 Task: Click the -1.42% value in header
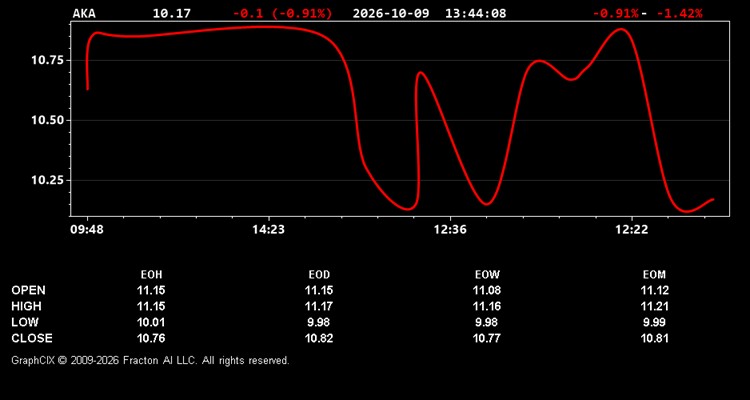pyautogui.click(x=679, y=13)
